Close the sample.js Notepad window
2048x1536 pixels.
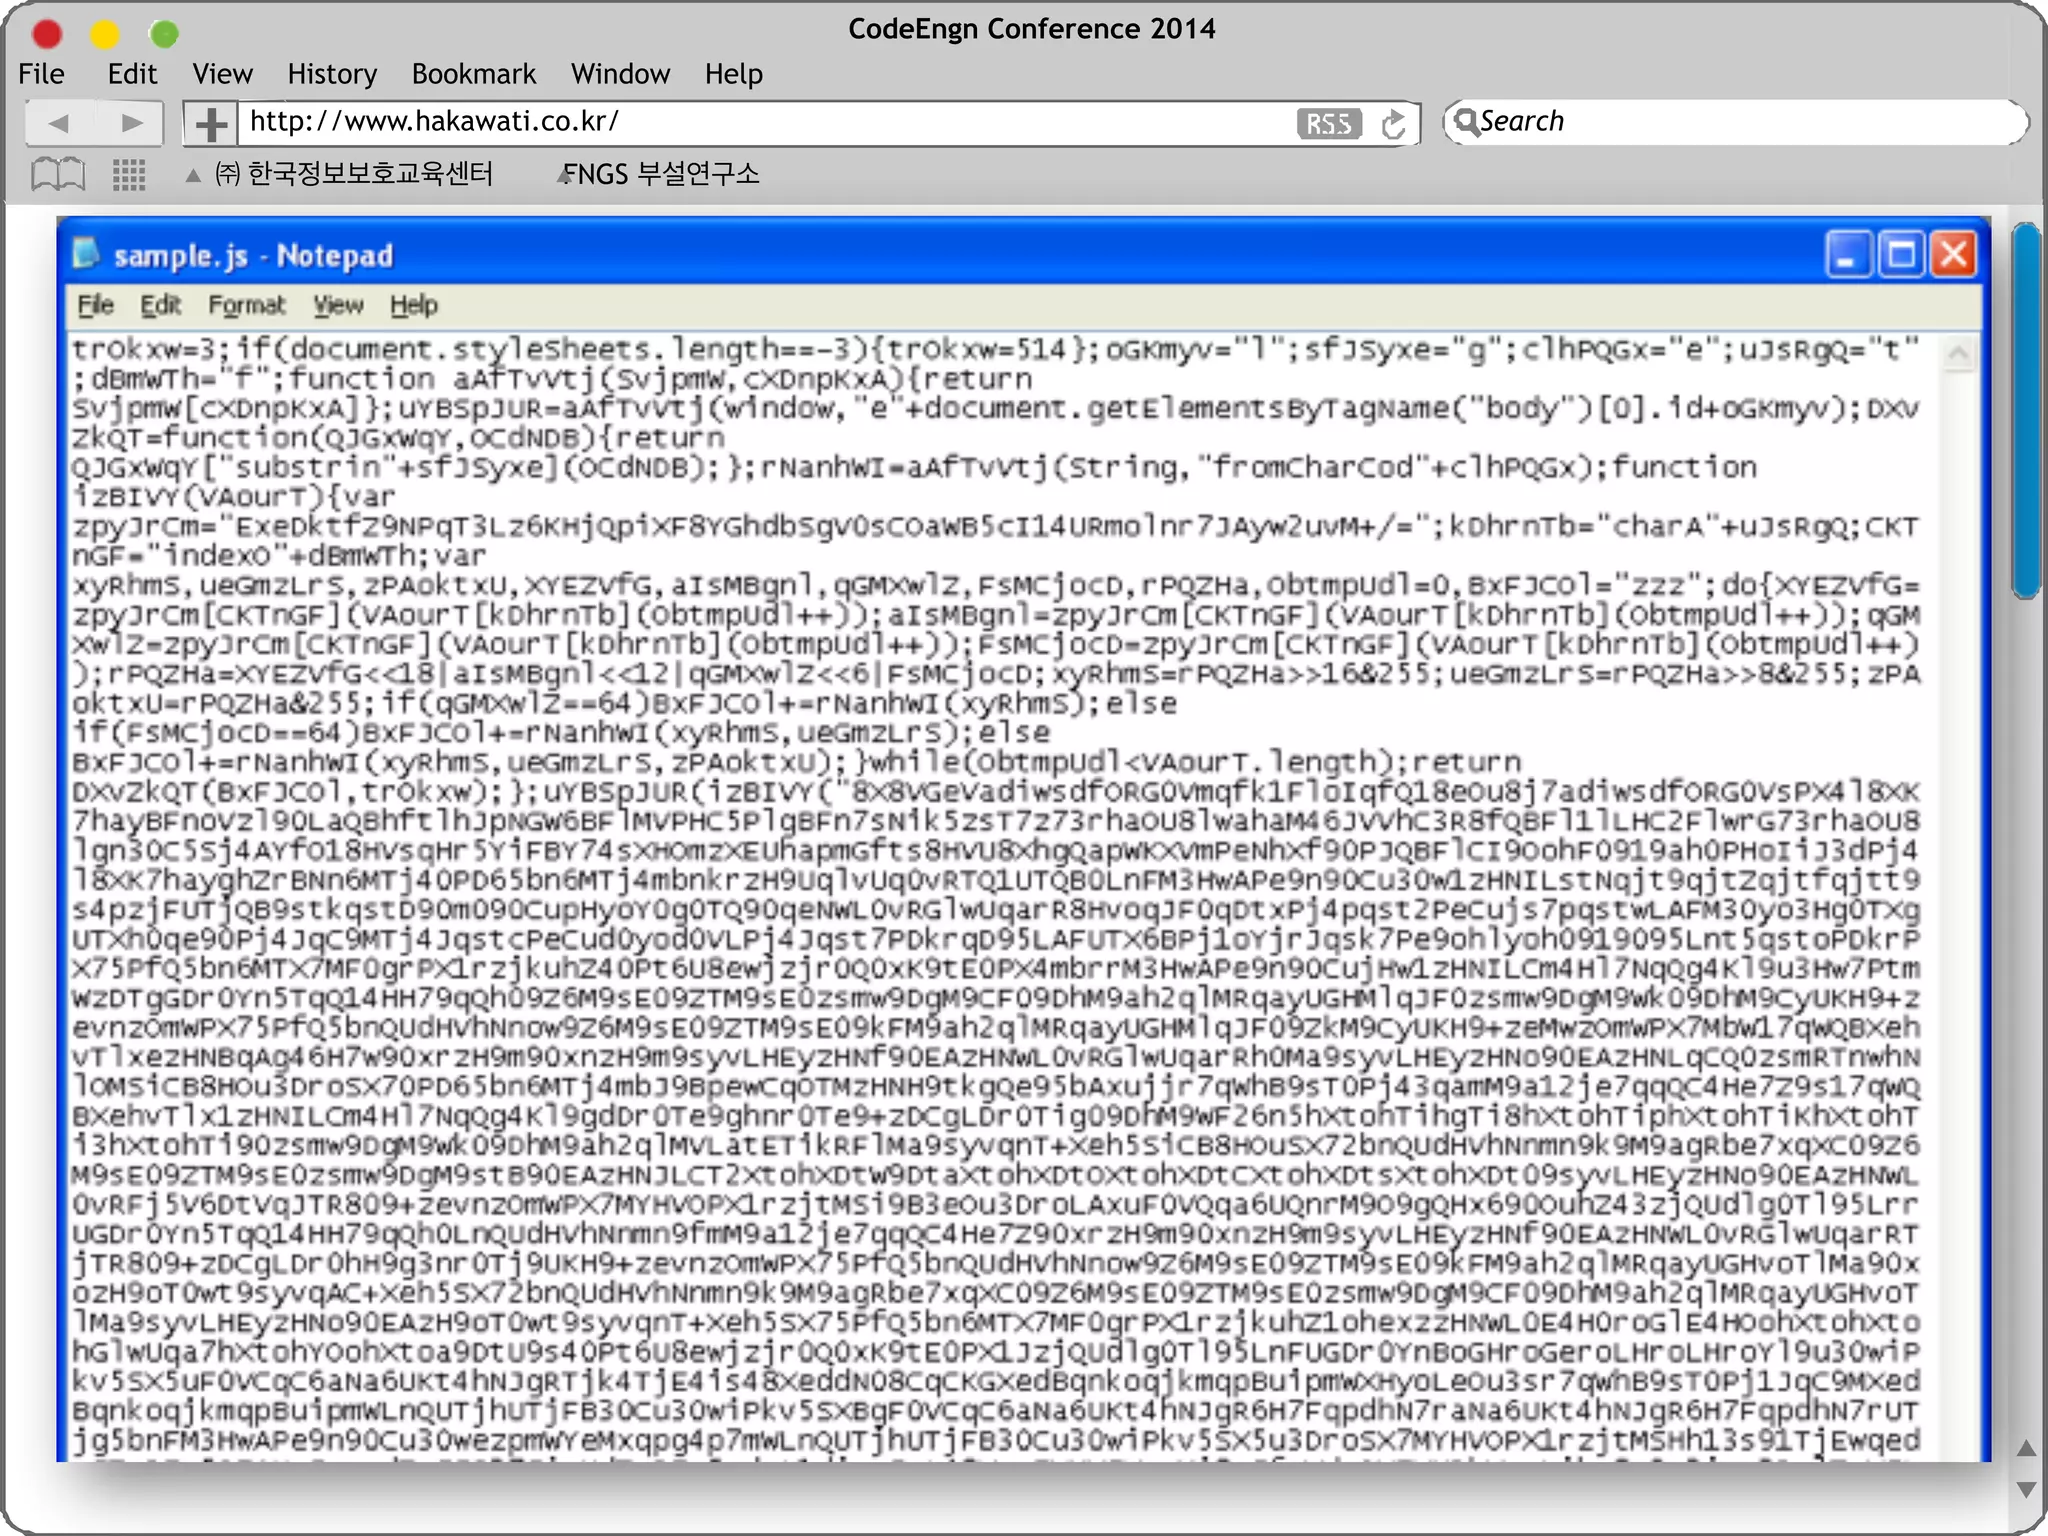(x=1953, y=254)
